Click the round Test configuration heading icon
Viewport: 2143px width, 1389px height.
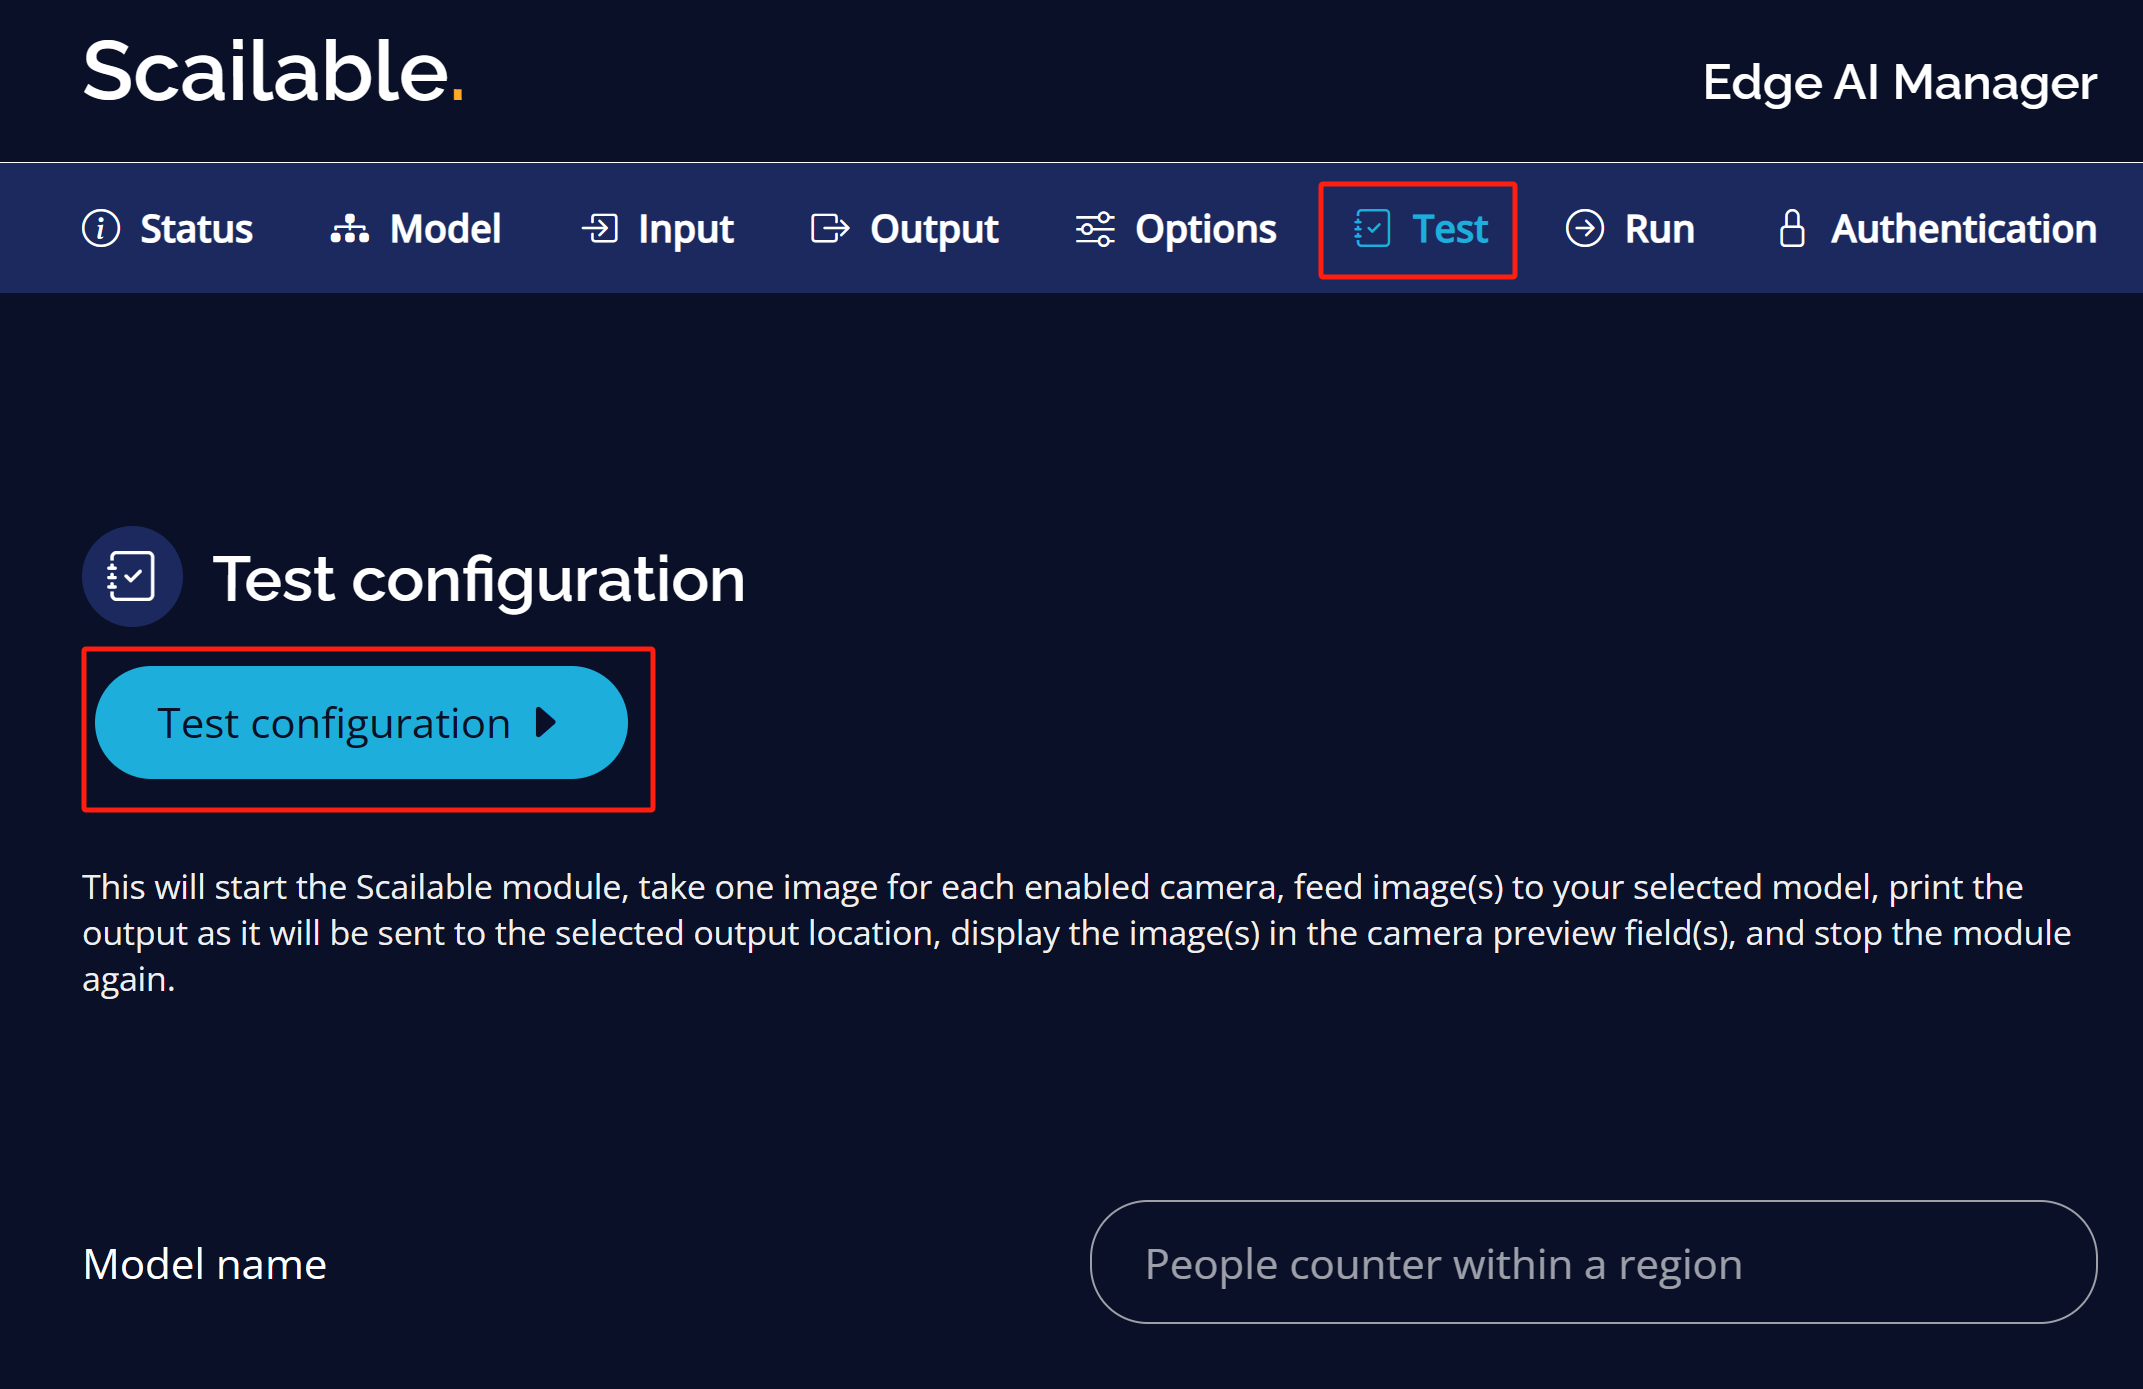(132, 577)
